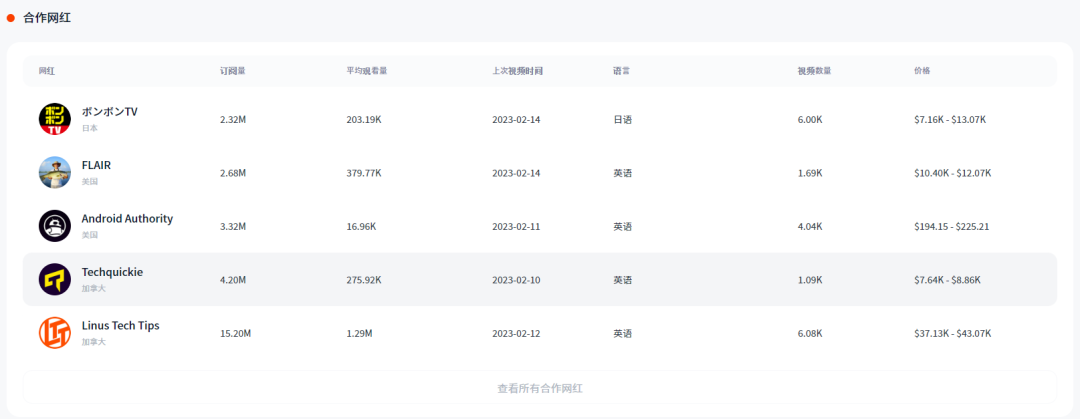The height and width of the screenshot is (419, 1080).
Task: Click video count 6.00K
Action: (x=810, y=120)
